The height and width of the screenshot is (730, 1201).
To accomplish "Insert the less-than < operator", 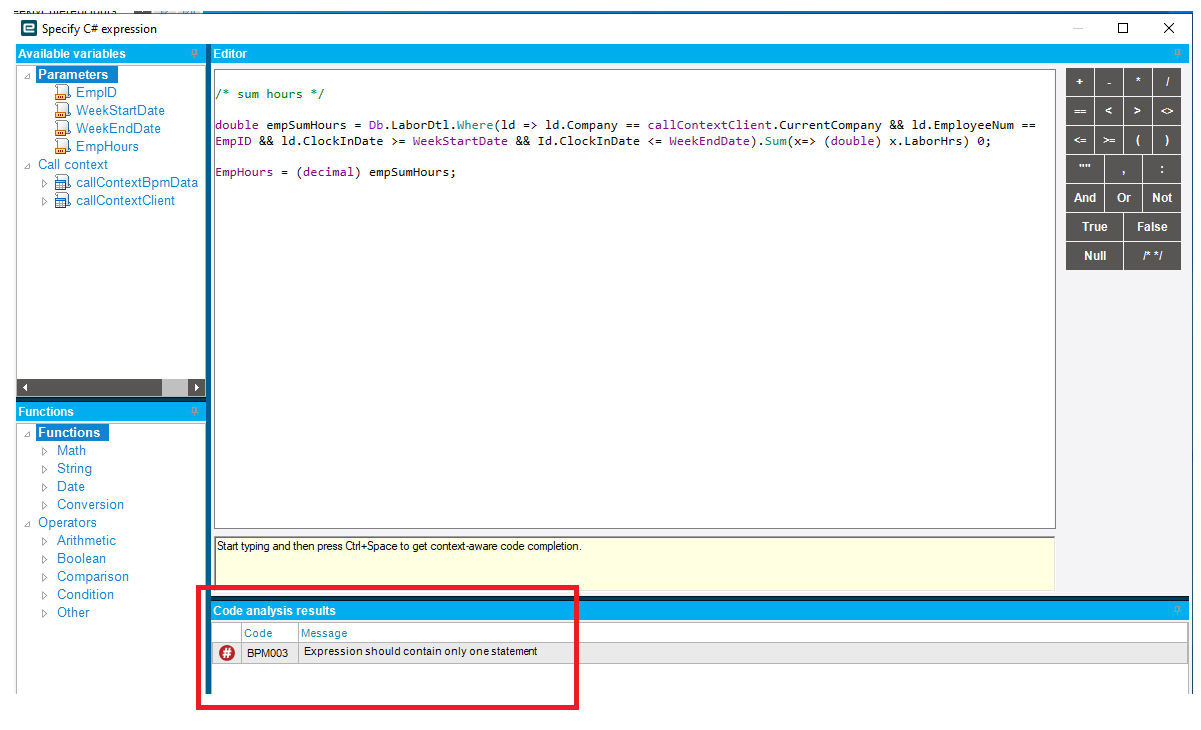I will tap(1109, 111).
